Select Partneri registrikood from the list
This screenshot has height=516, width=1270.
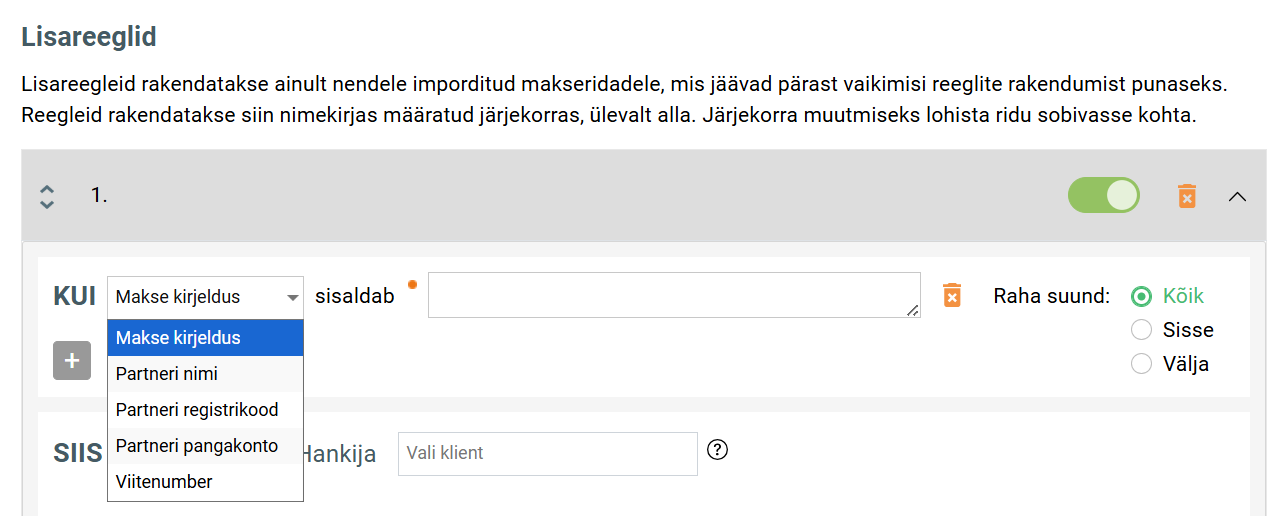[x=205, y=410]
